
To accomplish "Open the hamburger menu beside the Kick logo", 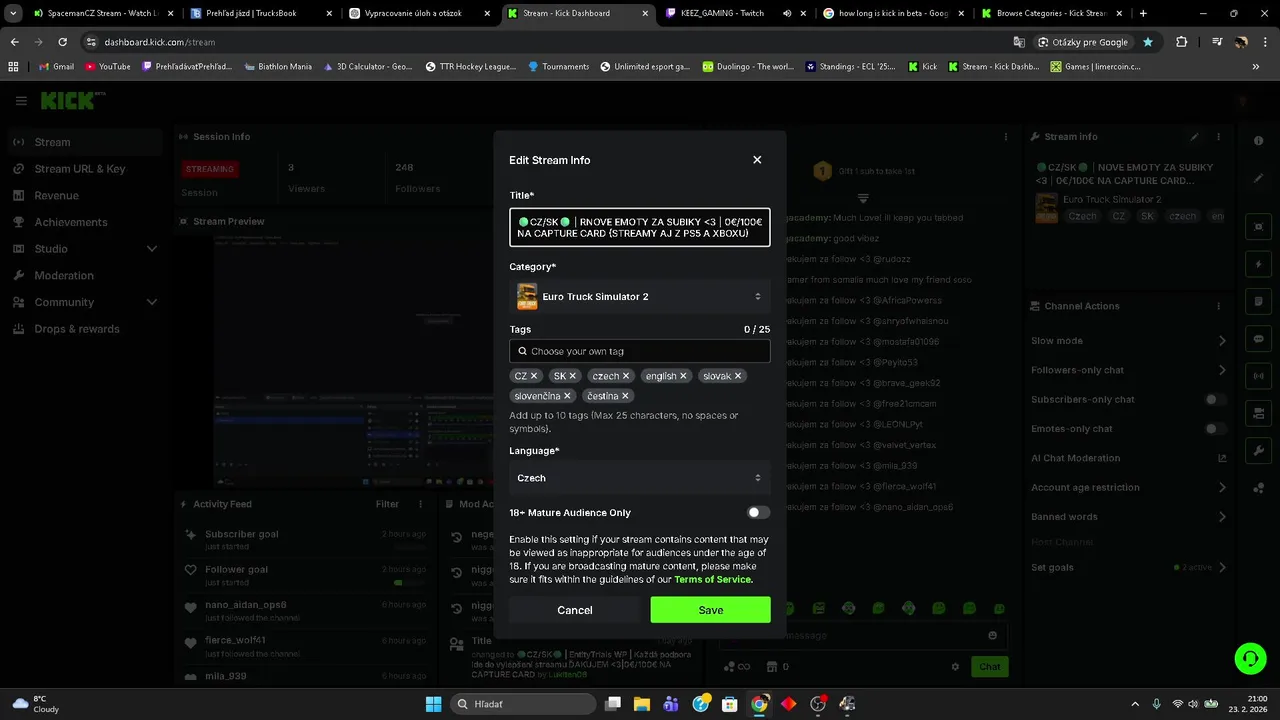I will [x=21, y=101].
